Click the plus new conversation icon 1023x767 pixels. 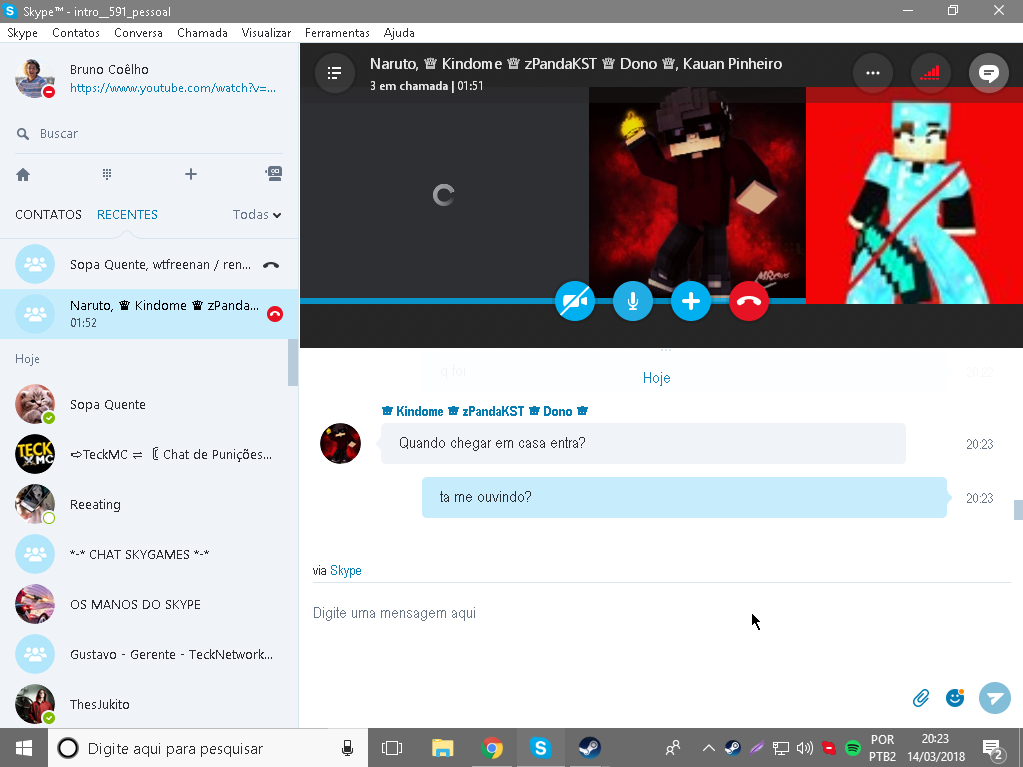191,174
